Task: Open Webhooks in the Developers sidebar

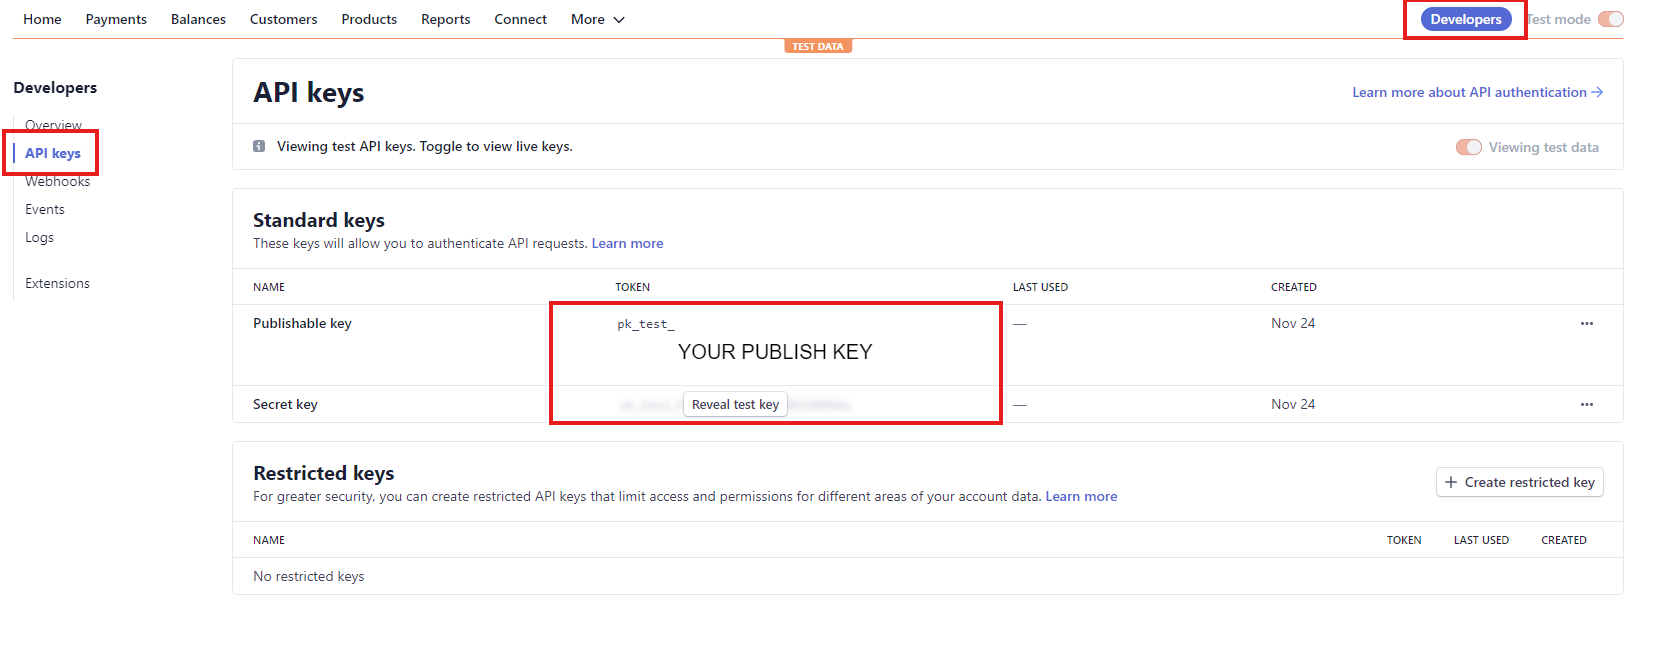Action: [58, 181]
